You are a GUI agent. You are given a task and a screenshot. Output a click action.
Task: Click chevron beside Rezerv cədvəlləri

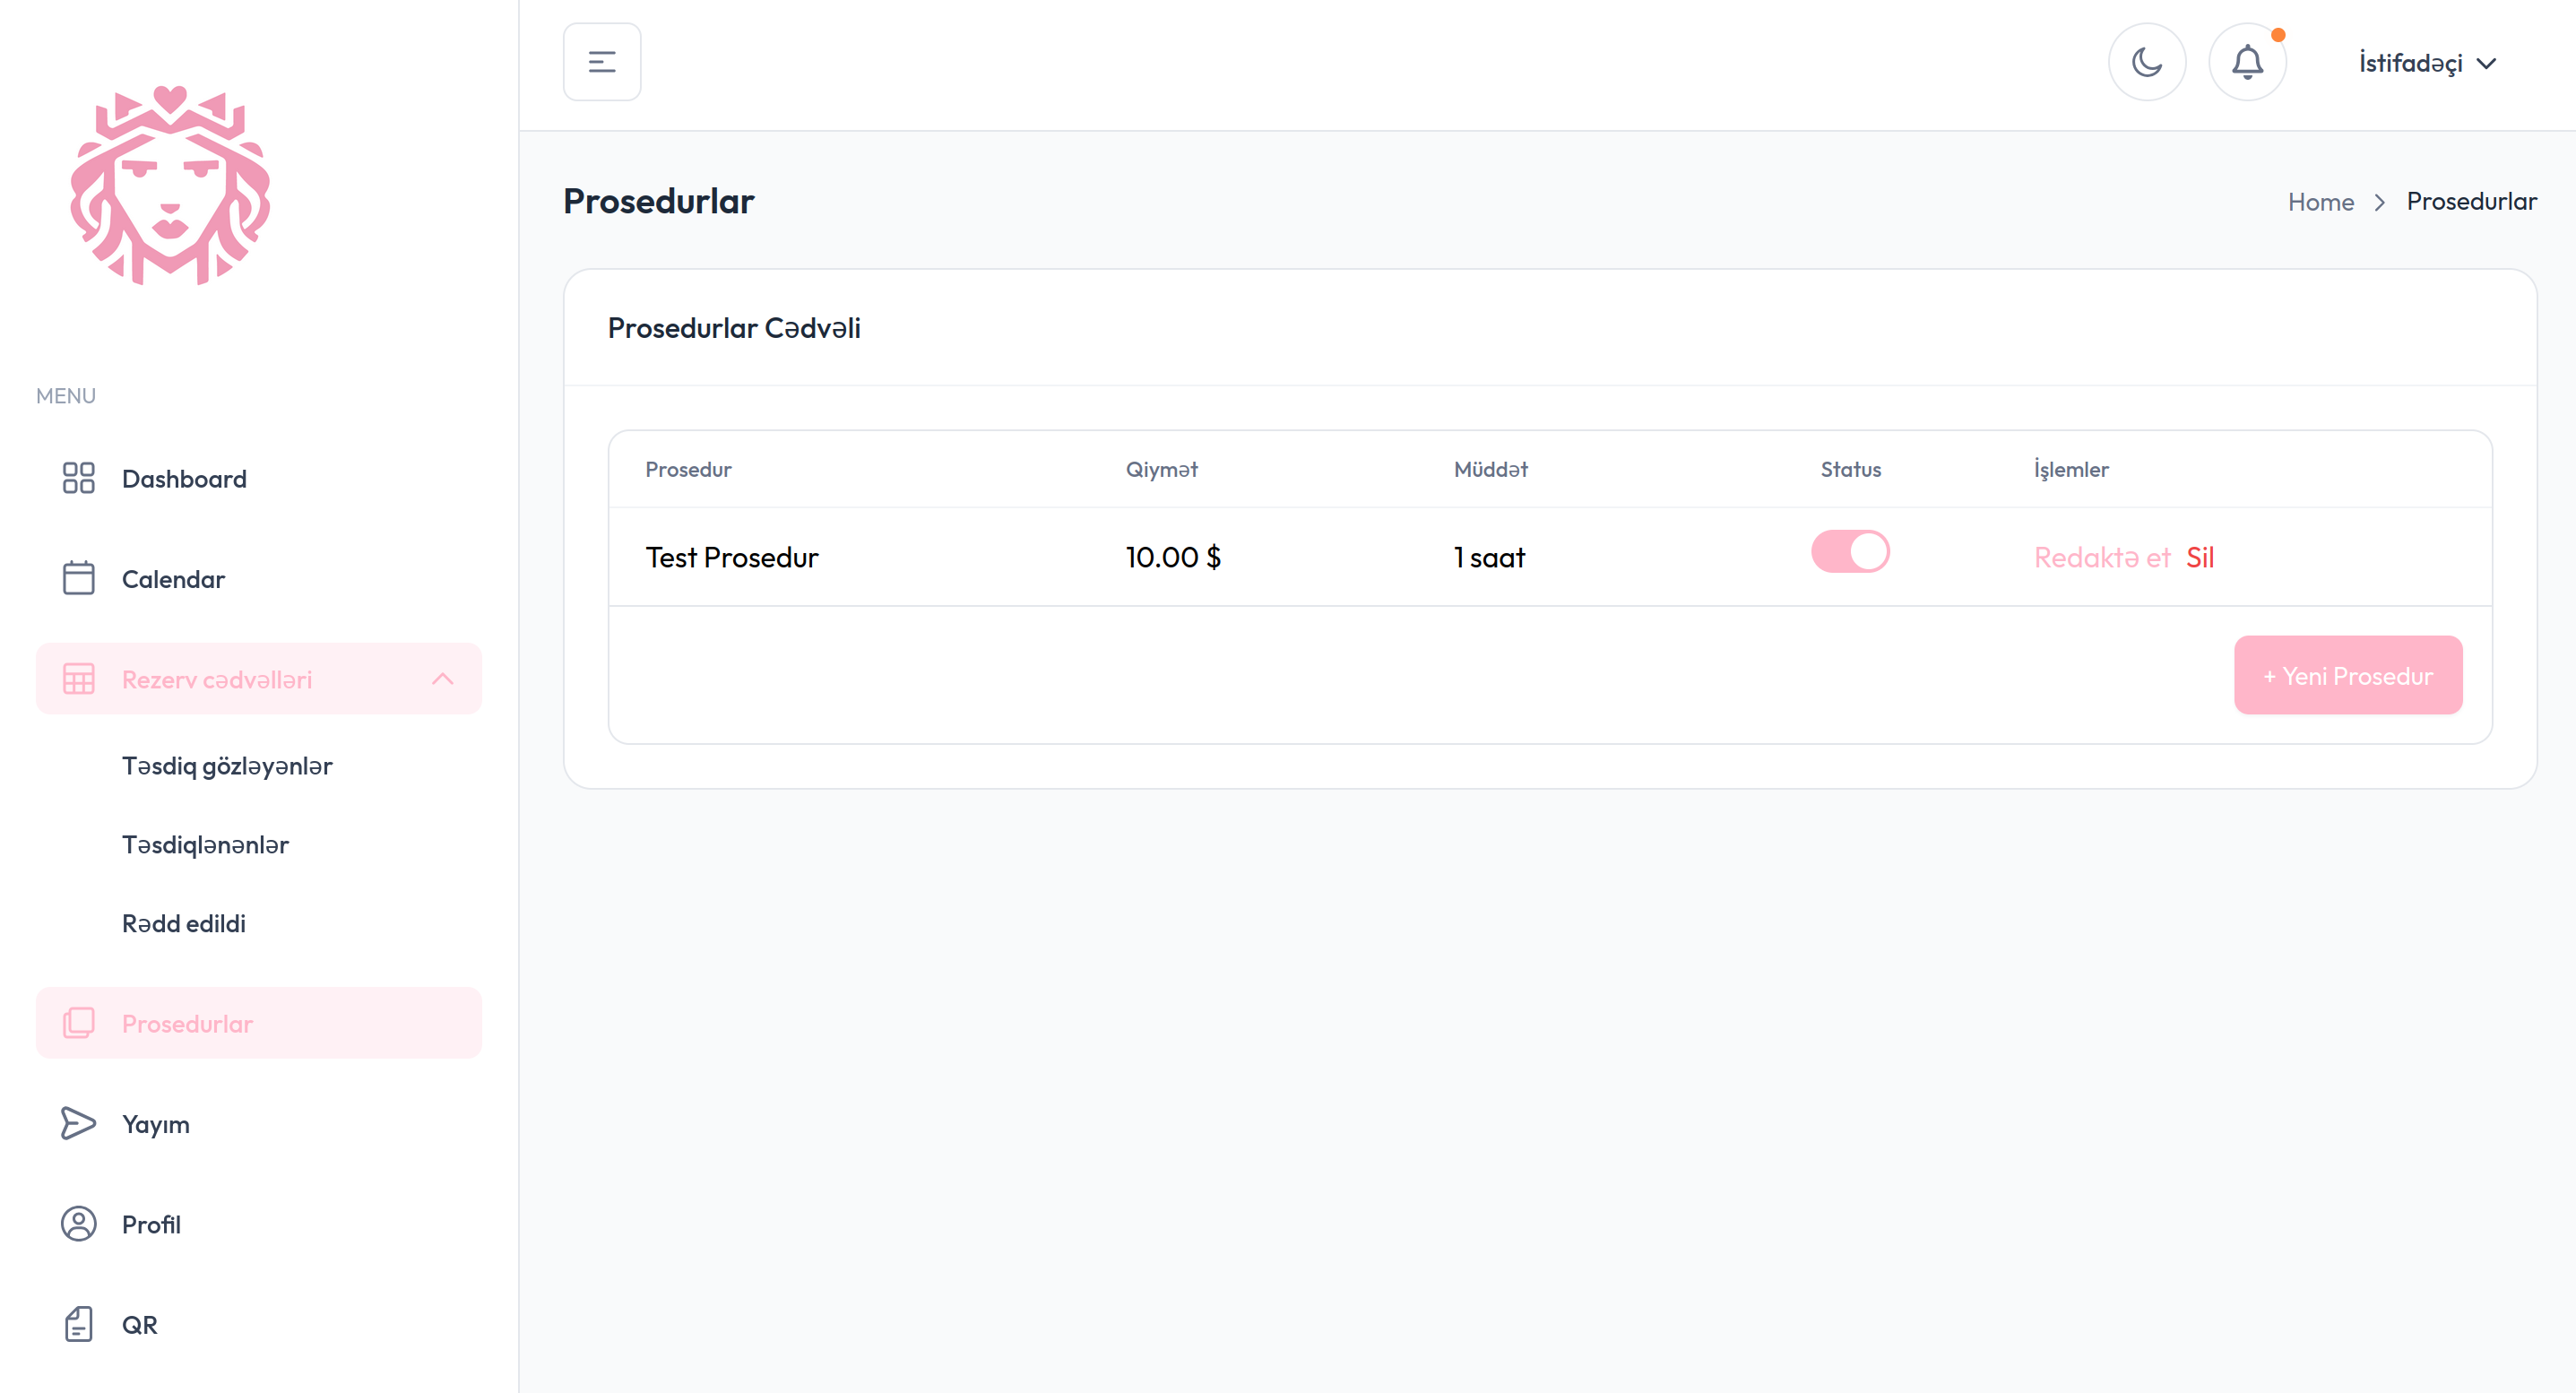pos(442,679)
